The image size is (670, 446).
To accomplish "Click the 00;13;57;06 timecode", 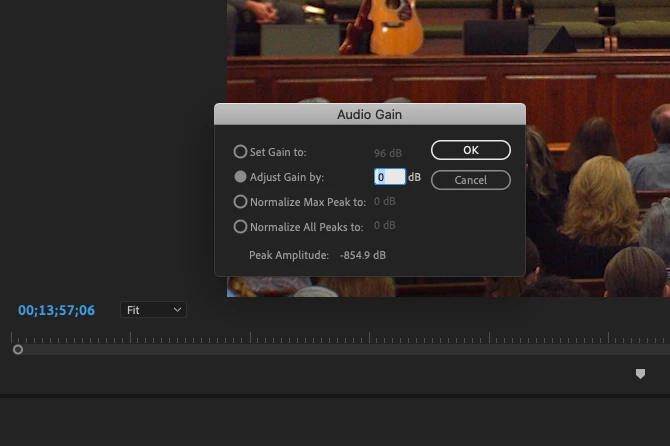I will [56, 310].
